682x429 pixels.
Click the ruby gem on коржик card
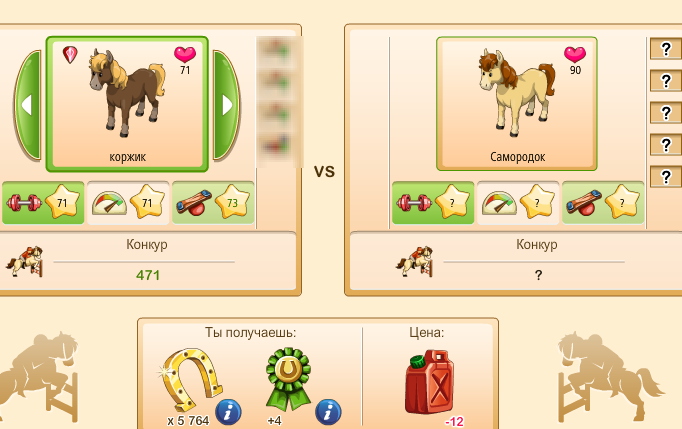click(x=70, y=54)
